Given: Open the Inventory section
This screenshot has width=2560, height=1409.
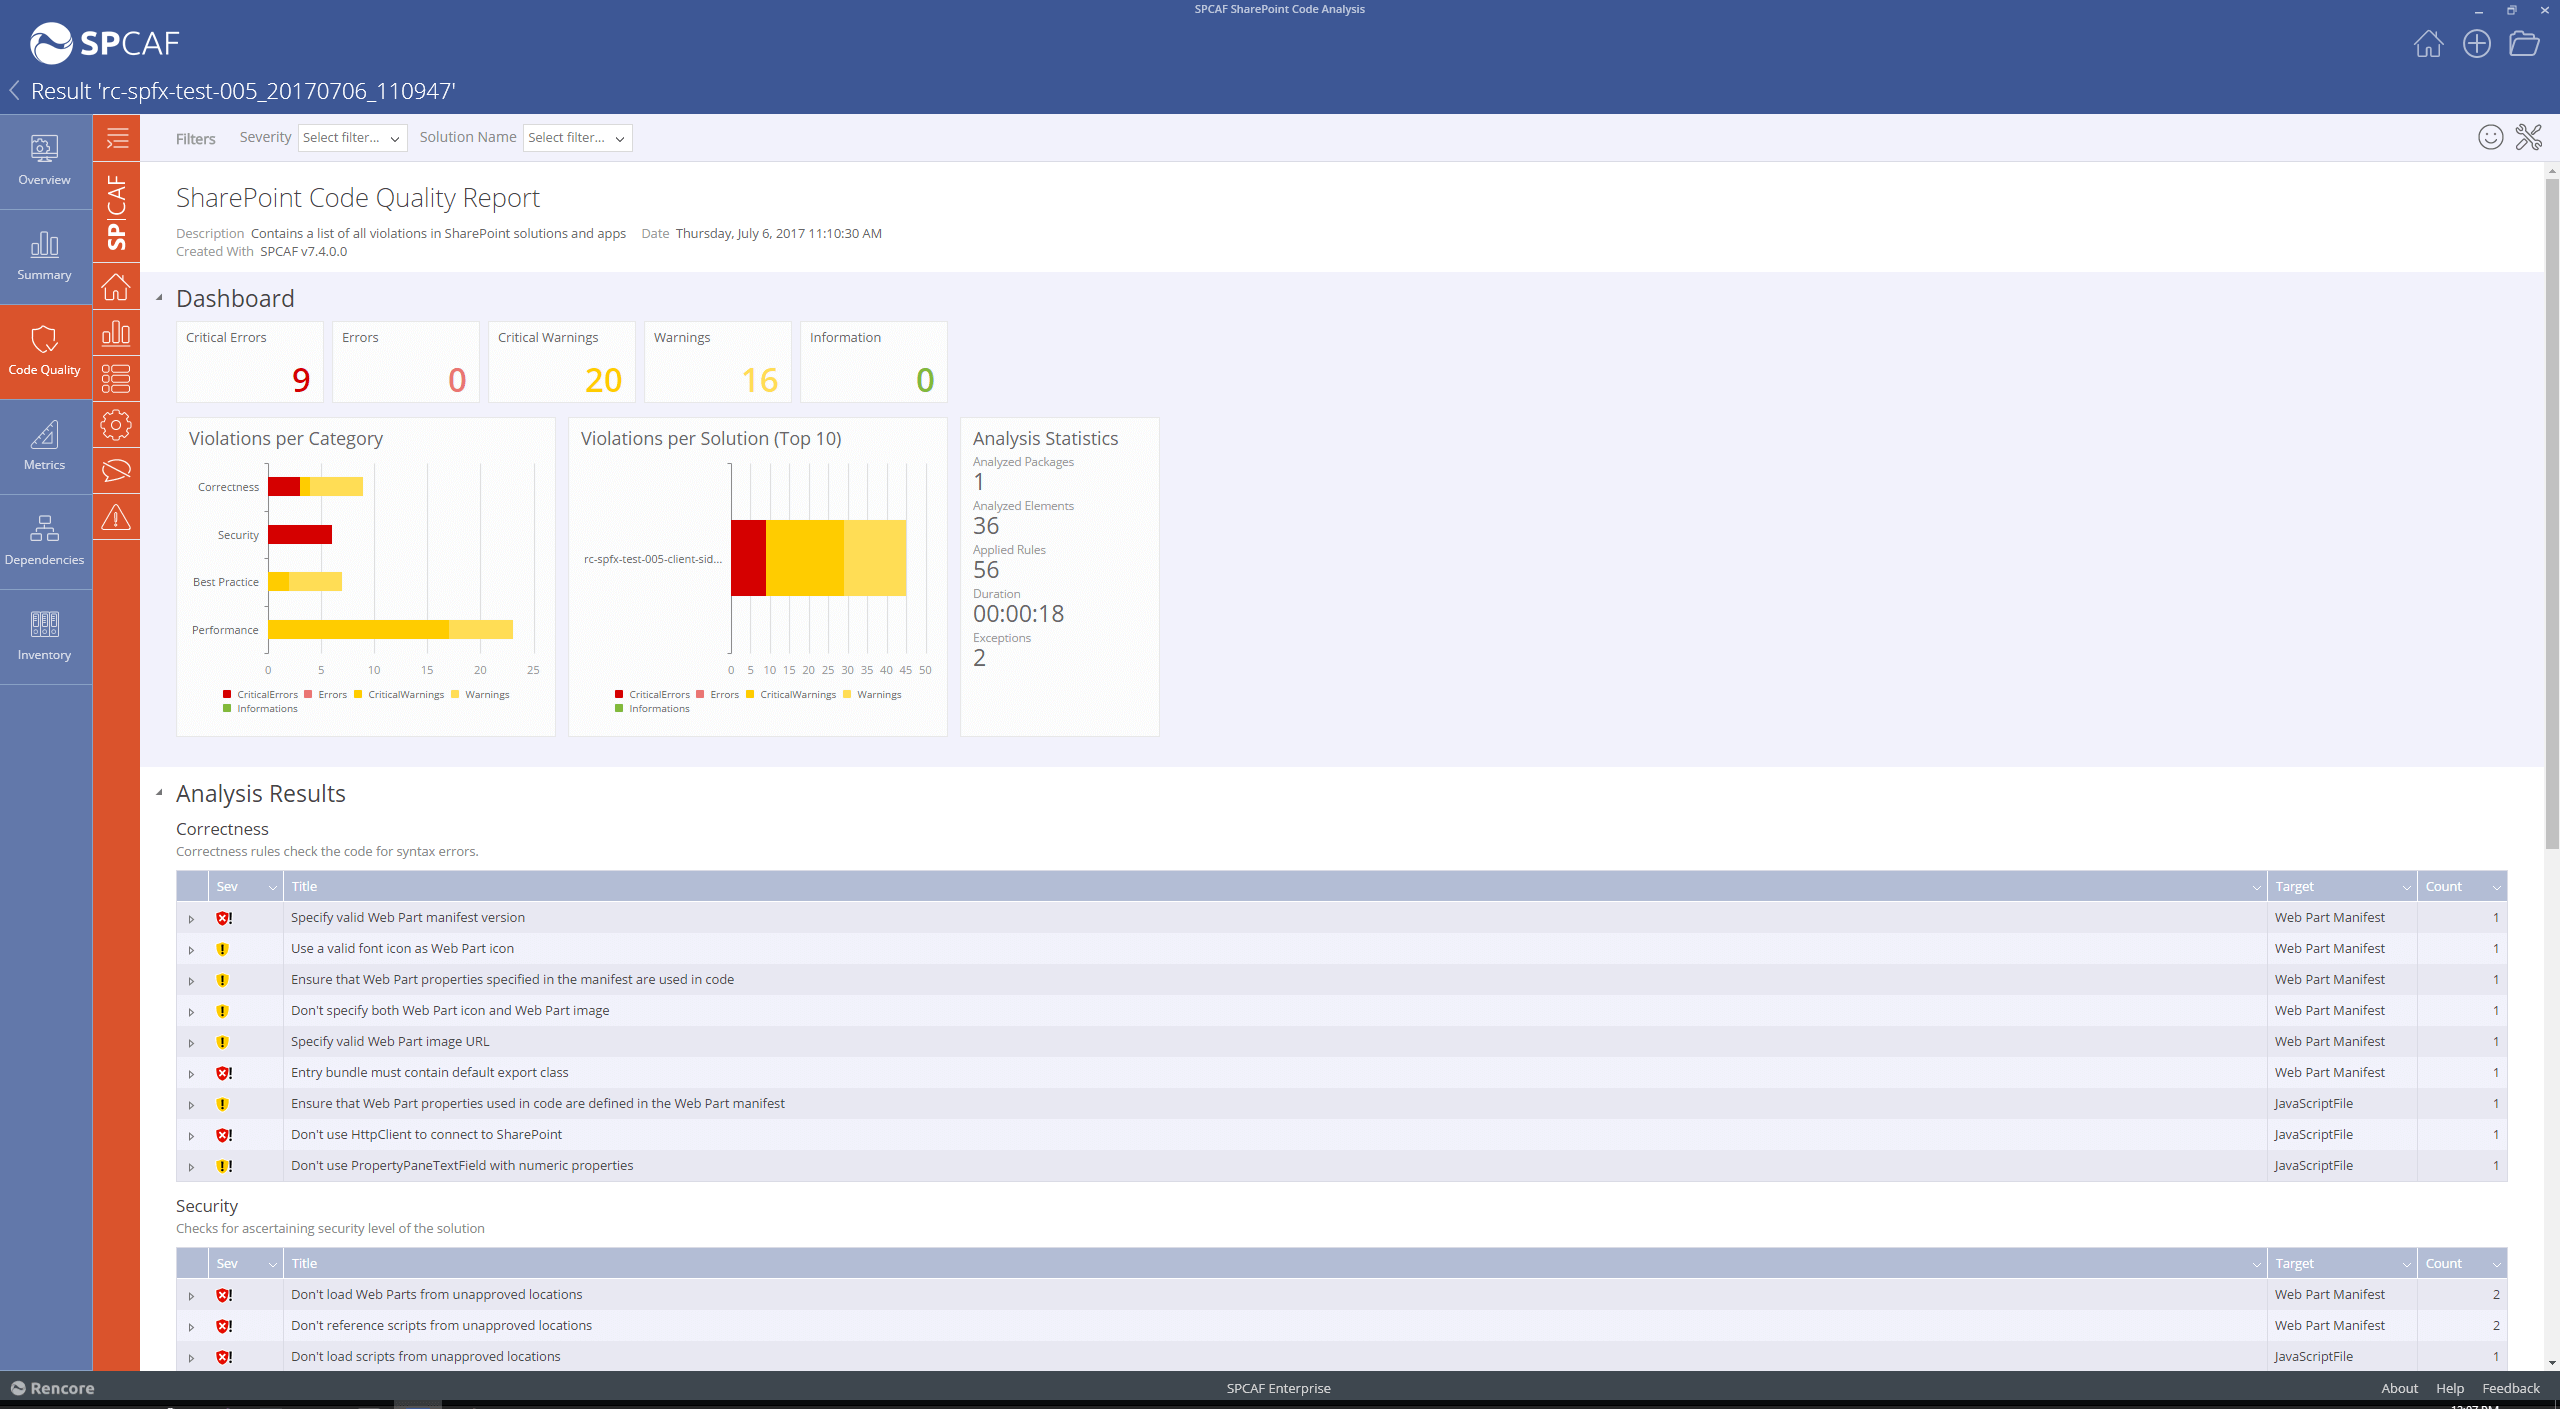Looking at the screenshot, I should click(x=45, y=636).
